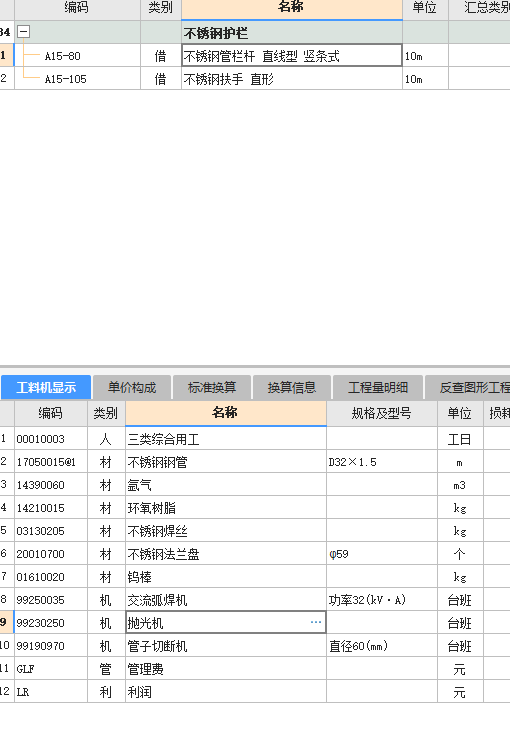Viewport: 510px width, 746px height.
Task: Click the m3 unit cell
Action: click(460, 484)
